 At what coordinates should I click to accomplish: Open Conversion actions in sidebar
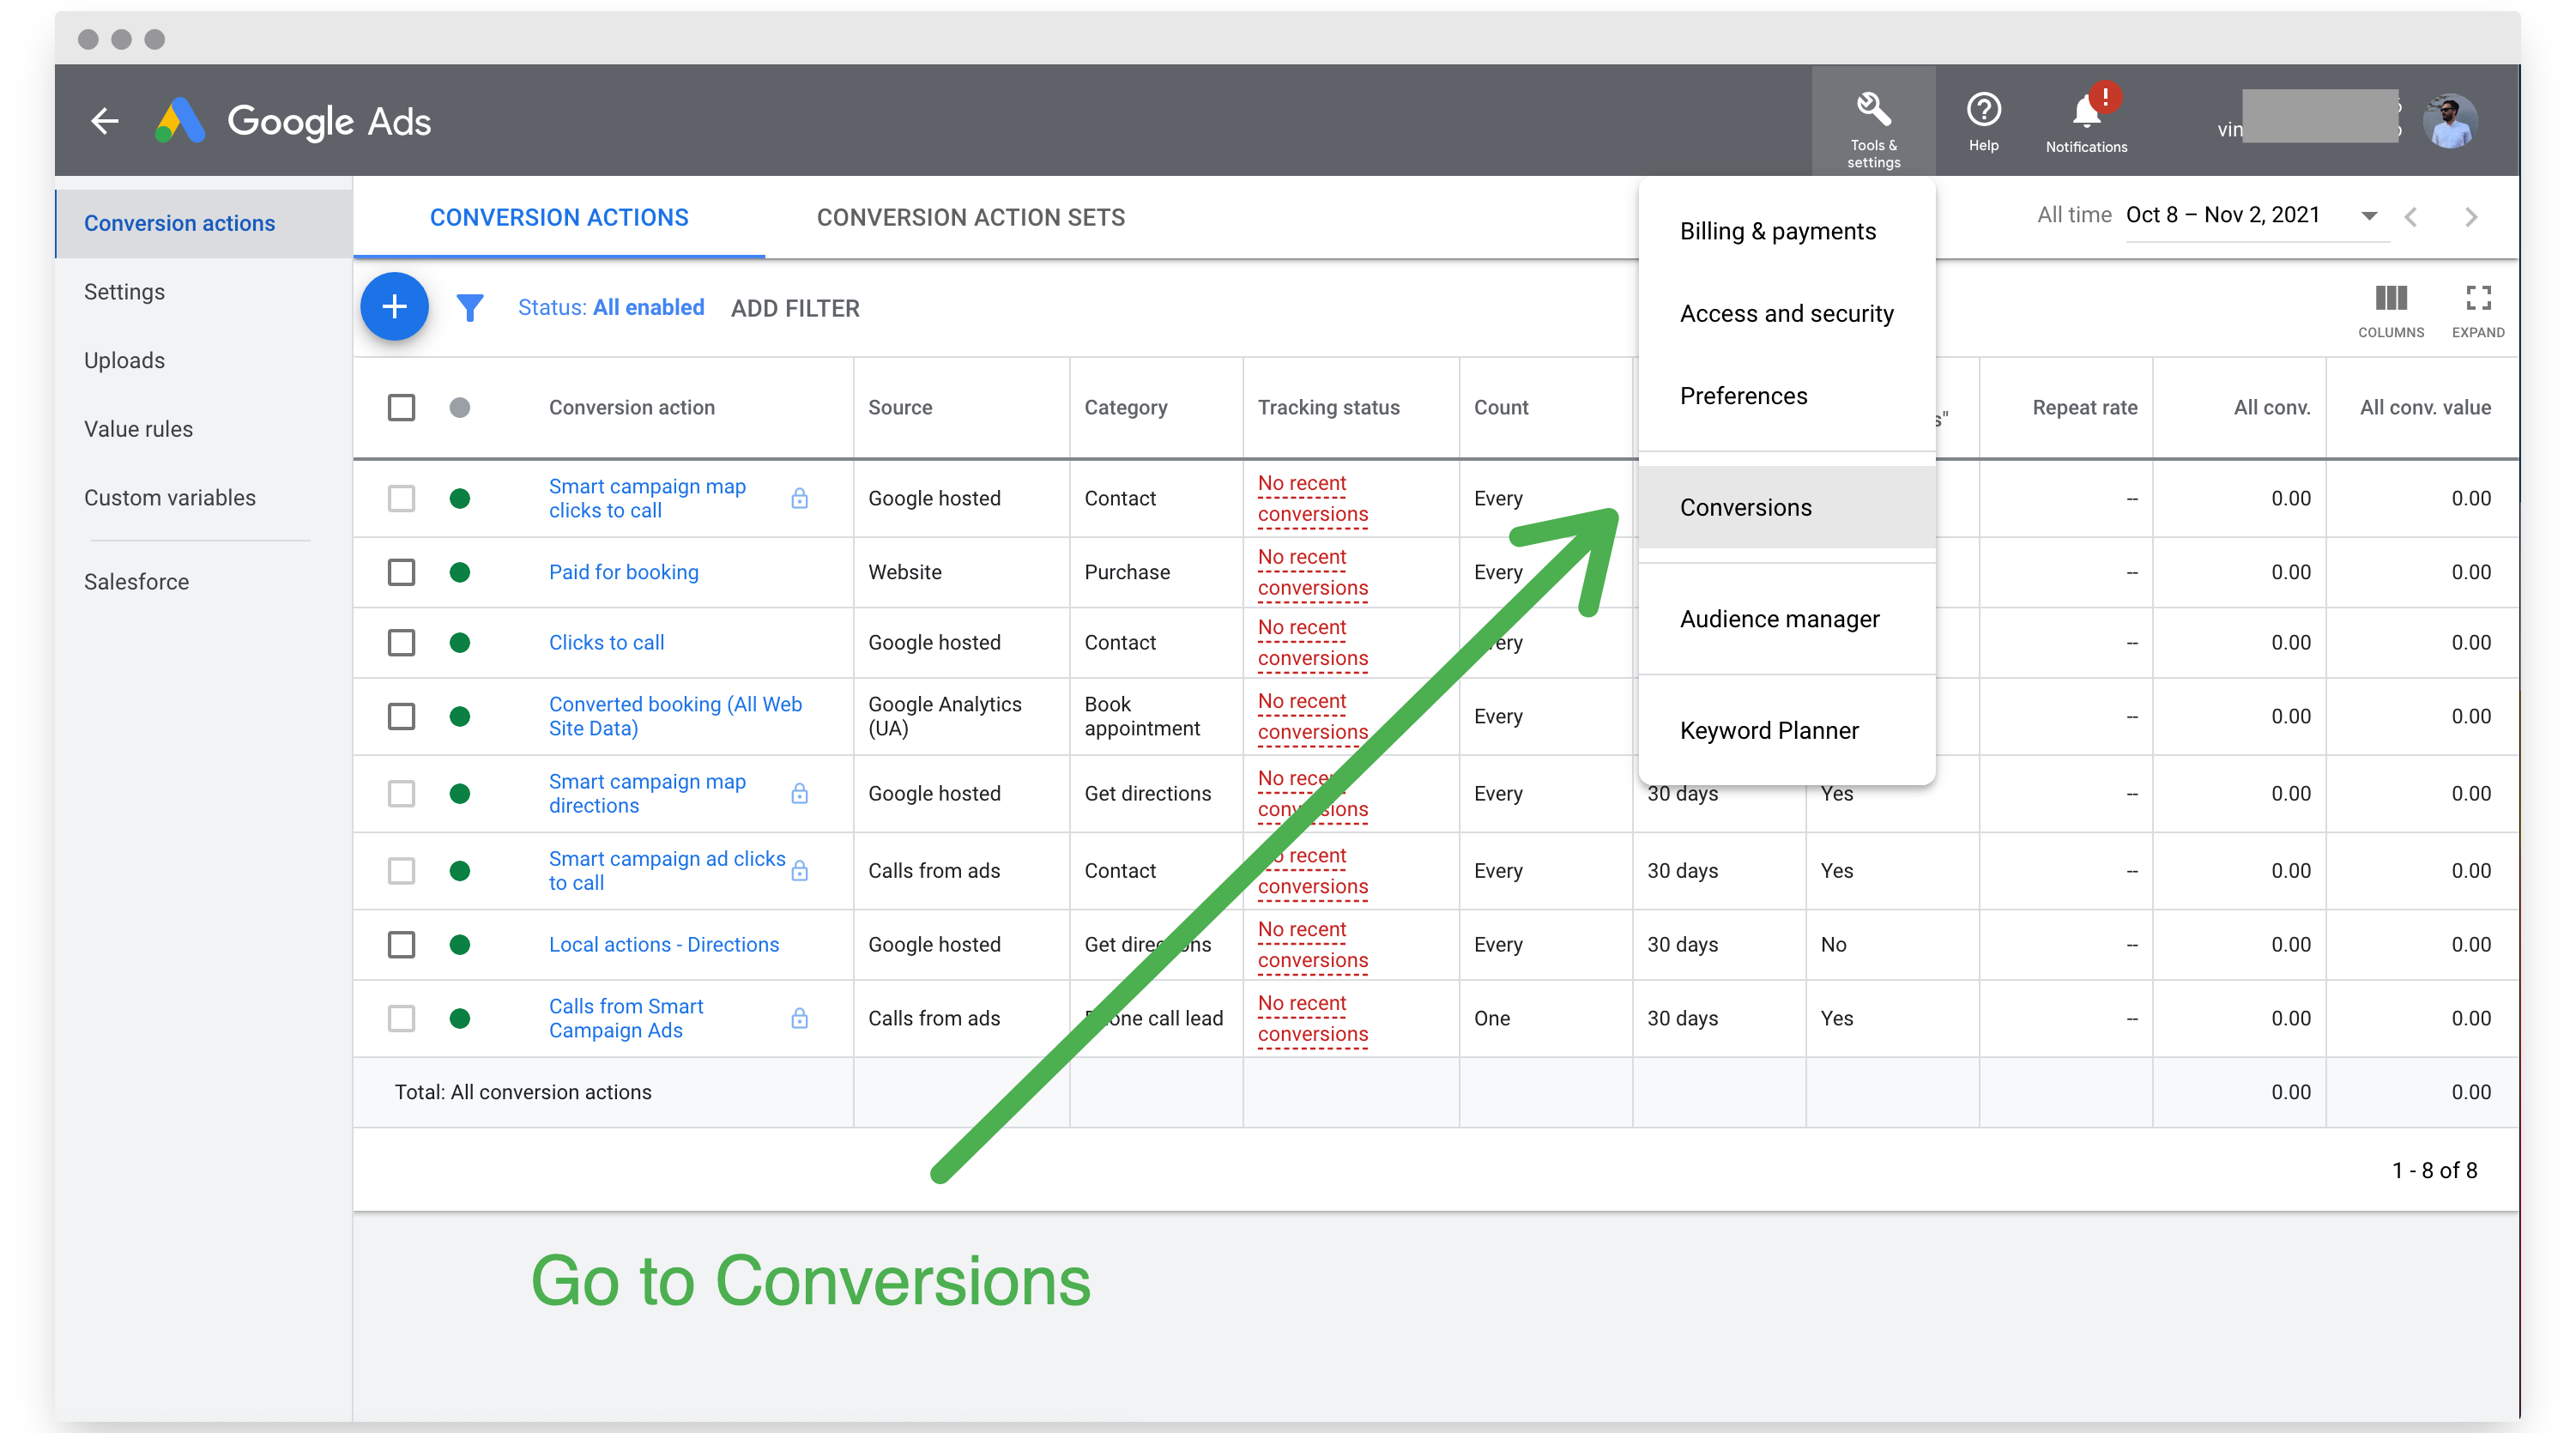(204, 223)
